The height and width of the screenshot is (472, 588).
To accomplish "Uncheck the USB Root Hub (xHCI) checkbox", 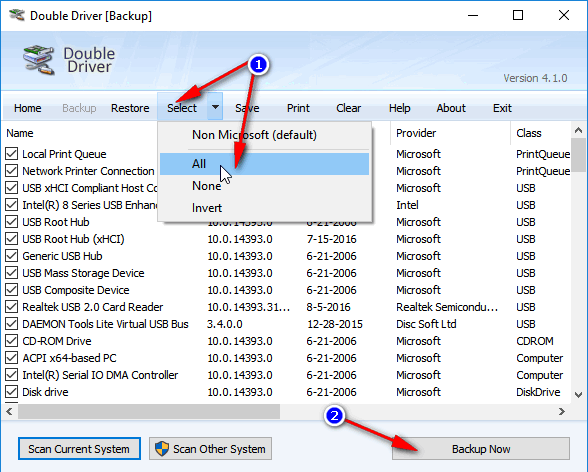I will tap(11, 239).
